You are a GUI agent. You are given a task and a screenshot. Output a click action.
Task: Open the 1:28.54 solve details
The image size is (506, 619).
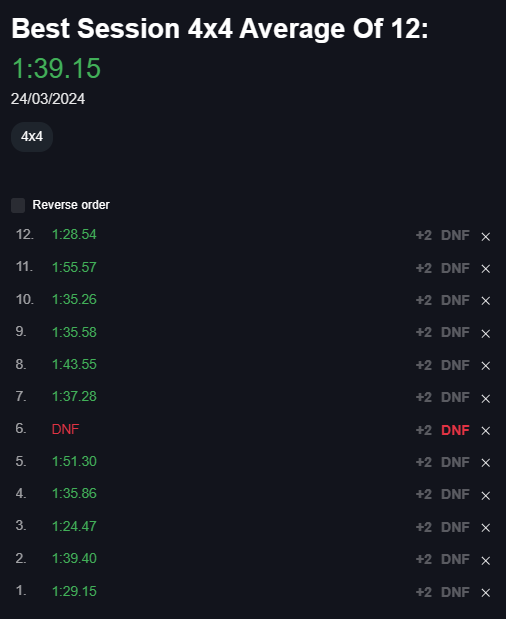point(74,234)
